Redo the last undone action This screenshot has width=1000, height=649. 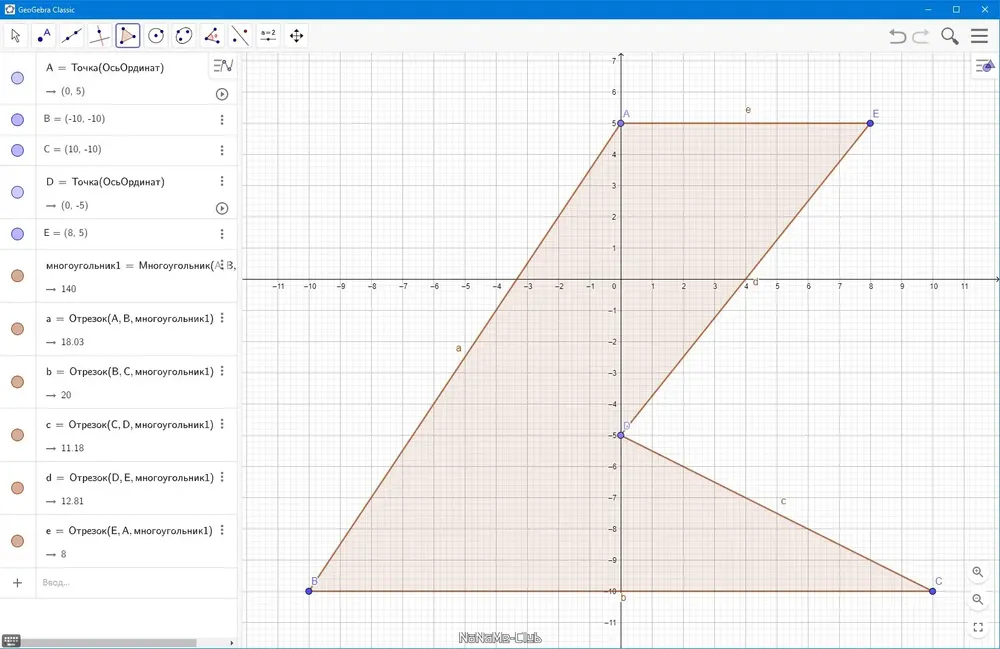pyautogui.click(x=921, y=36)
